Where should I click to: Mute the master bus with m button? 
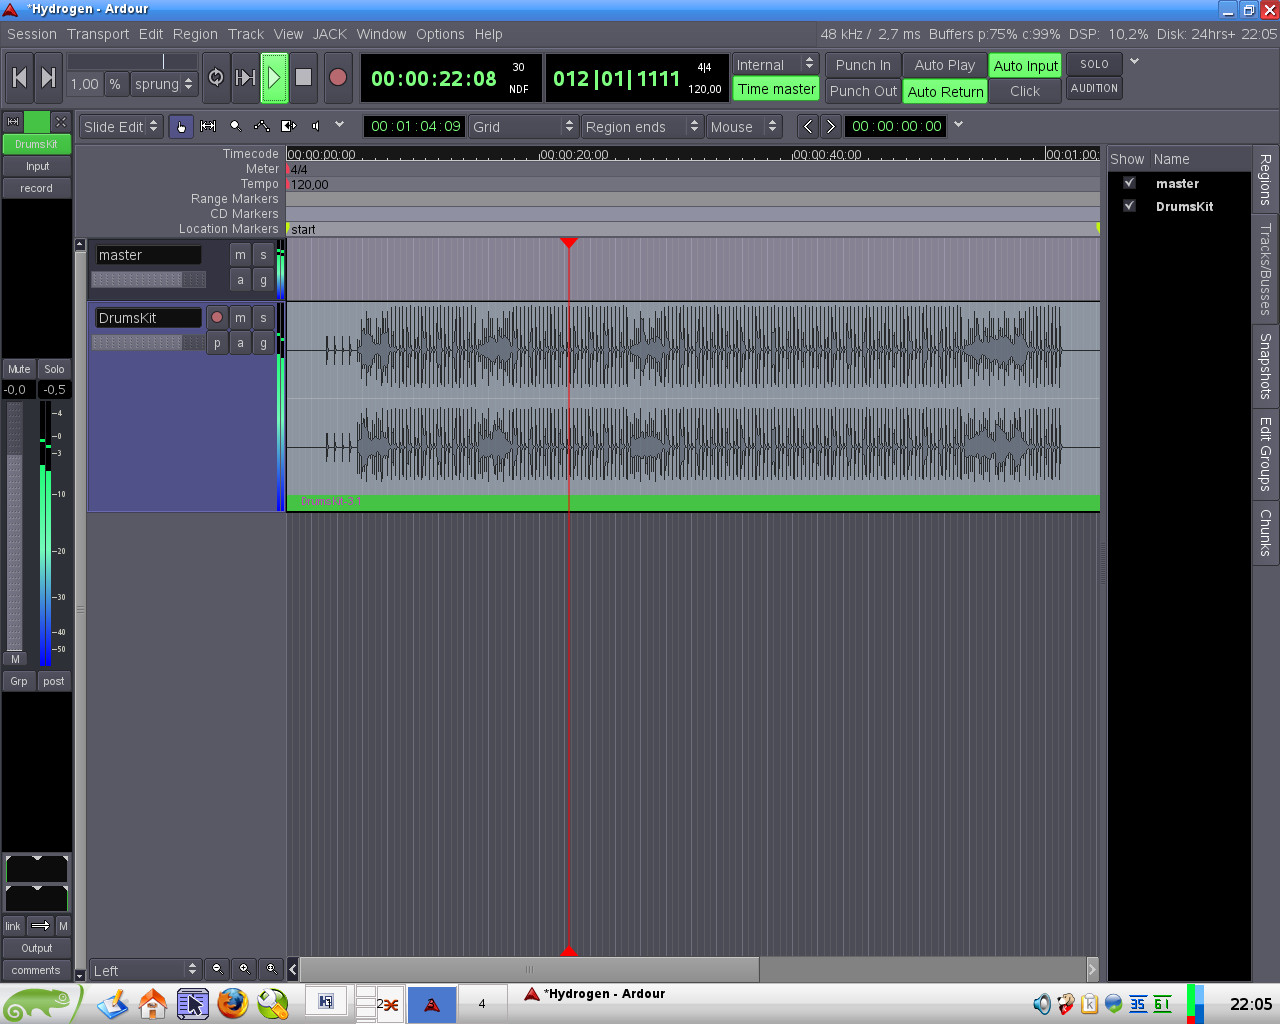pyautogui.click(x=240, y=255)
